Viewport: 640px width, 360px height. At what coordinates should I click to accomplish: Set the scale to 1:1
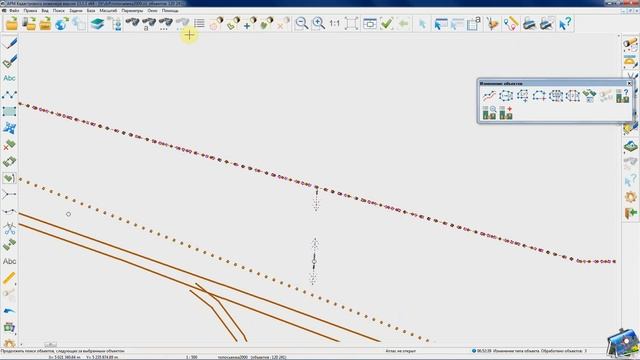click(x=335, y=24)
